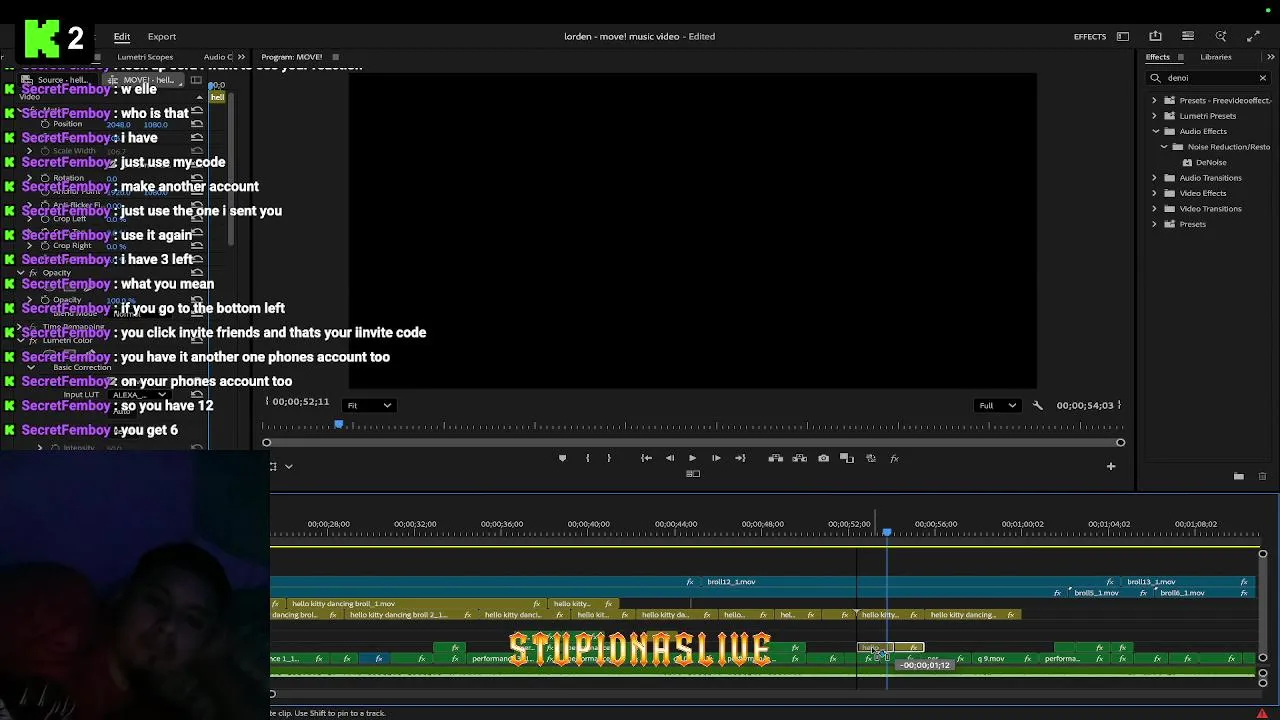Viewport: 1280px width, 720px height.
Task: Export frame with the camera icon
Action: (x=823, y=458)
